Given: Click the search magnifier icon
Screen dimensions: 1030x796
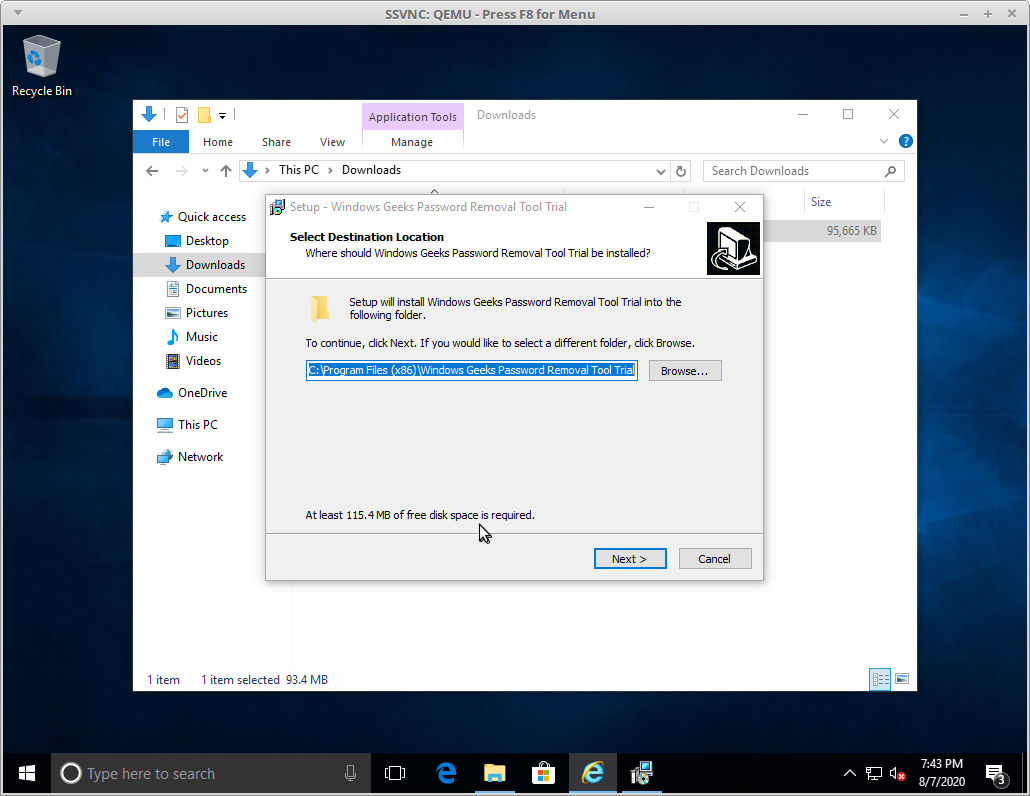Looking at the screenshot, I should [890, 171].
